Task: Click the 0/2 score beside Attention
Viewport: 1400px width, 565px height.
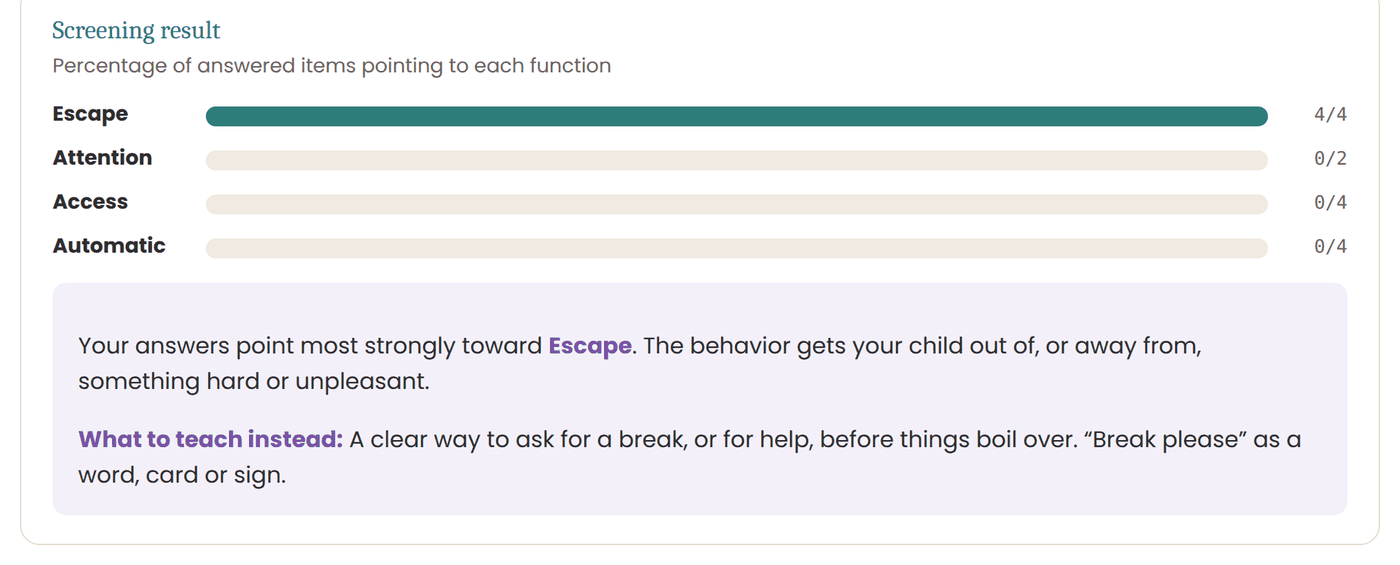Action: pyautogui.click(x=1330, y=159)
